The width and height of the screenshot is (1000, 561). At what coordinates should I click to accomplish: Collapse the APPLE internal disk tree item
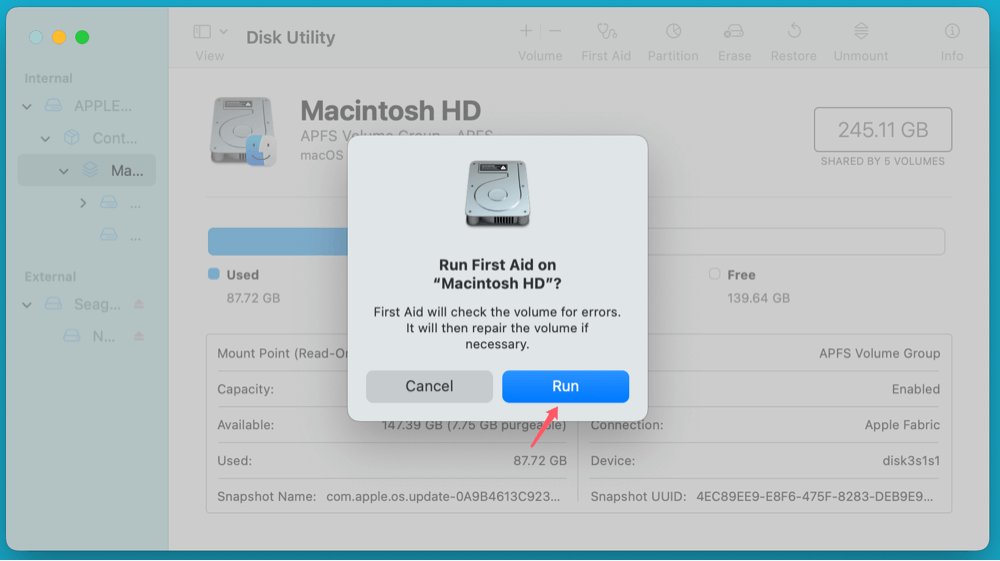(28, 107)
